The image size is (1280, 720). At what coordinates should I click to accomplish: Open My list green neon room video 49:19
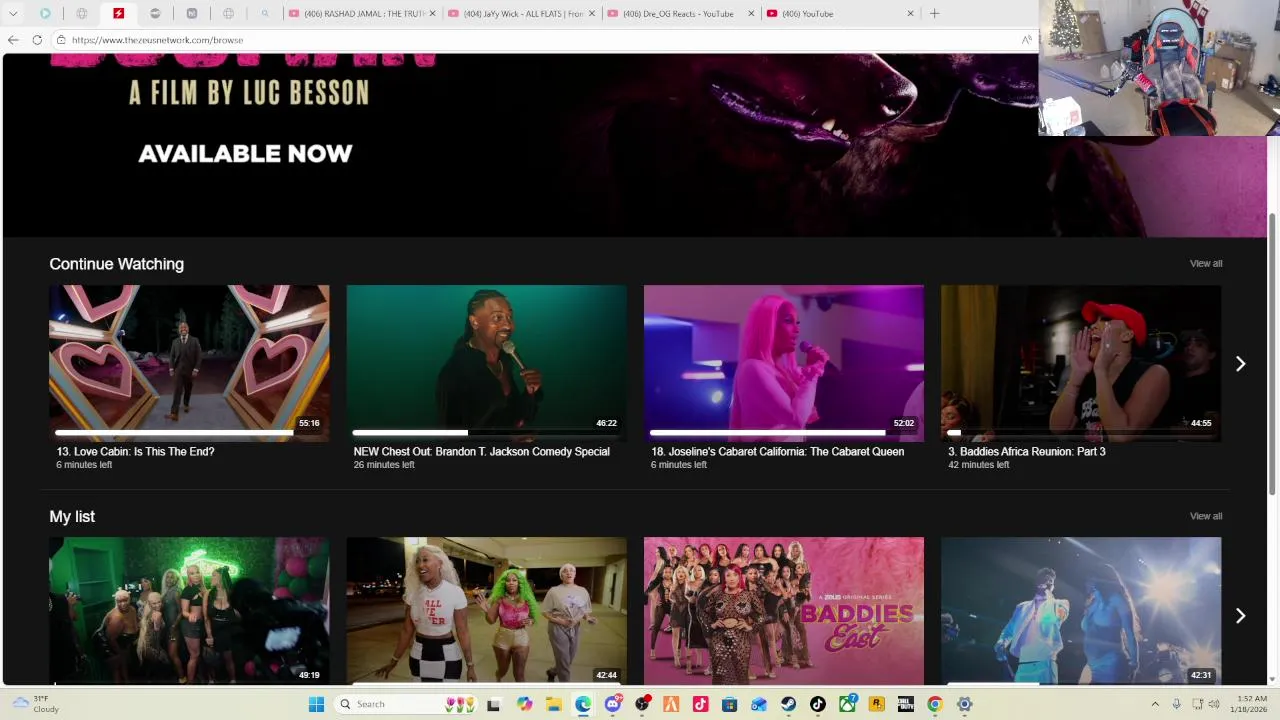pyautogui.click(x=189, y=611)
